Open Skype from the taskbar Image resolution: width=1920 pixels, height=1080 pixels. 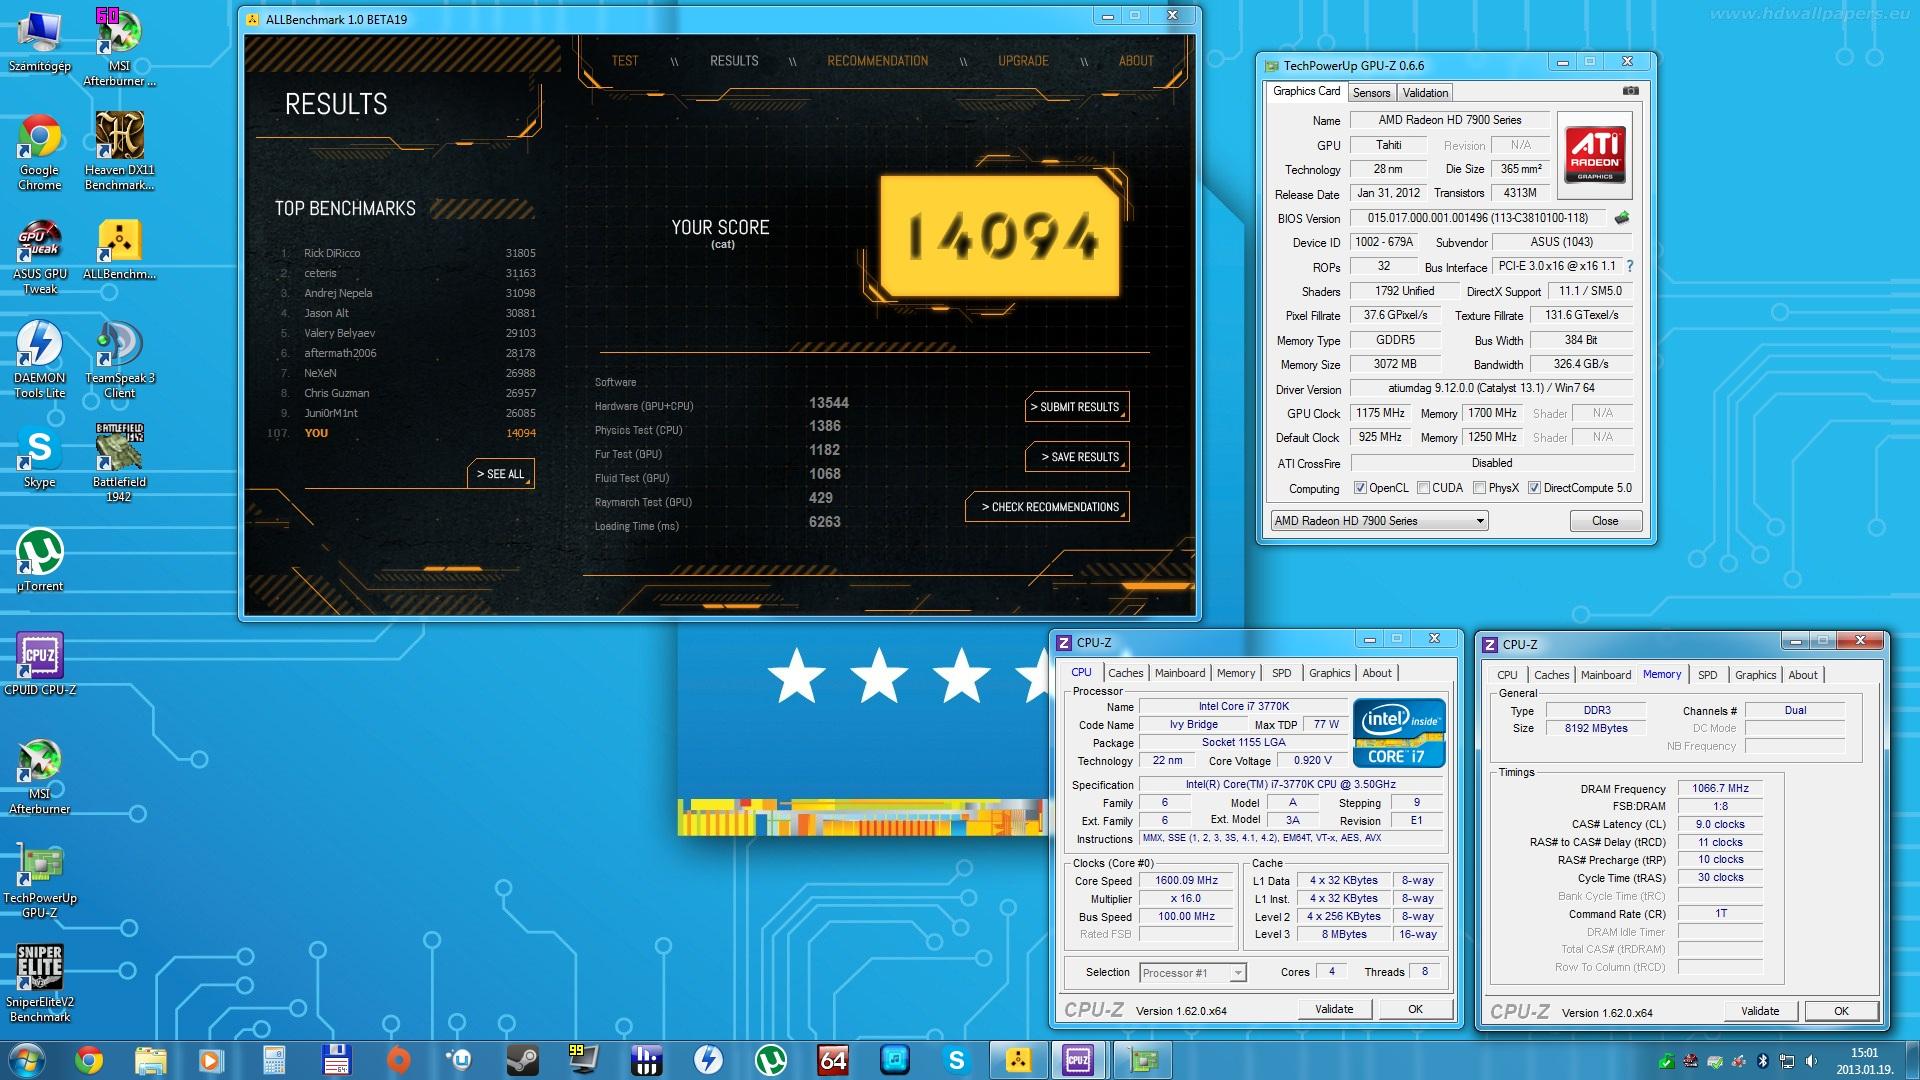(x=956, y=1060)
